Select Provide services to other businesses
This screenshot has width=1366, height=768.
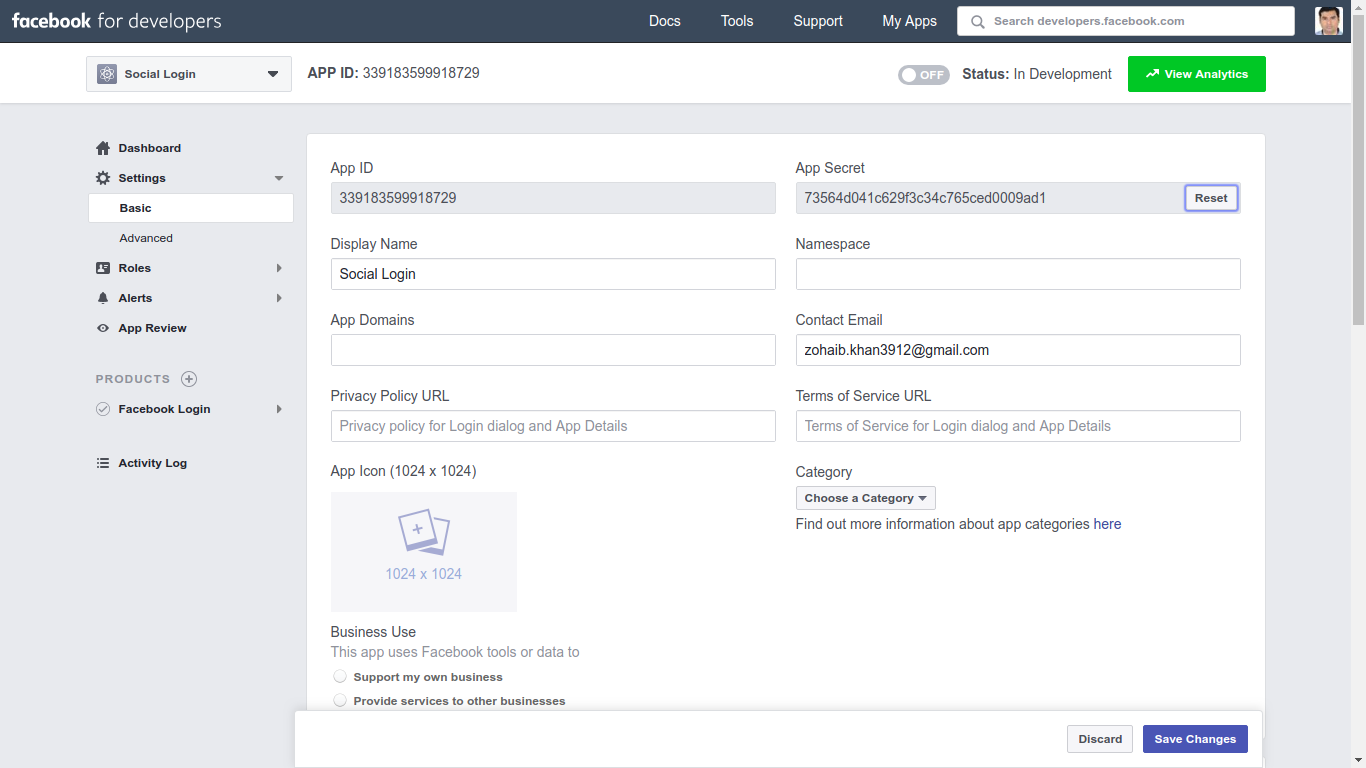(x=340, y=701)
